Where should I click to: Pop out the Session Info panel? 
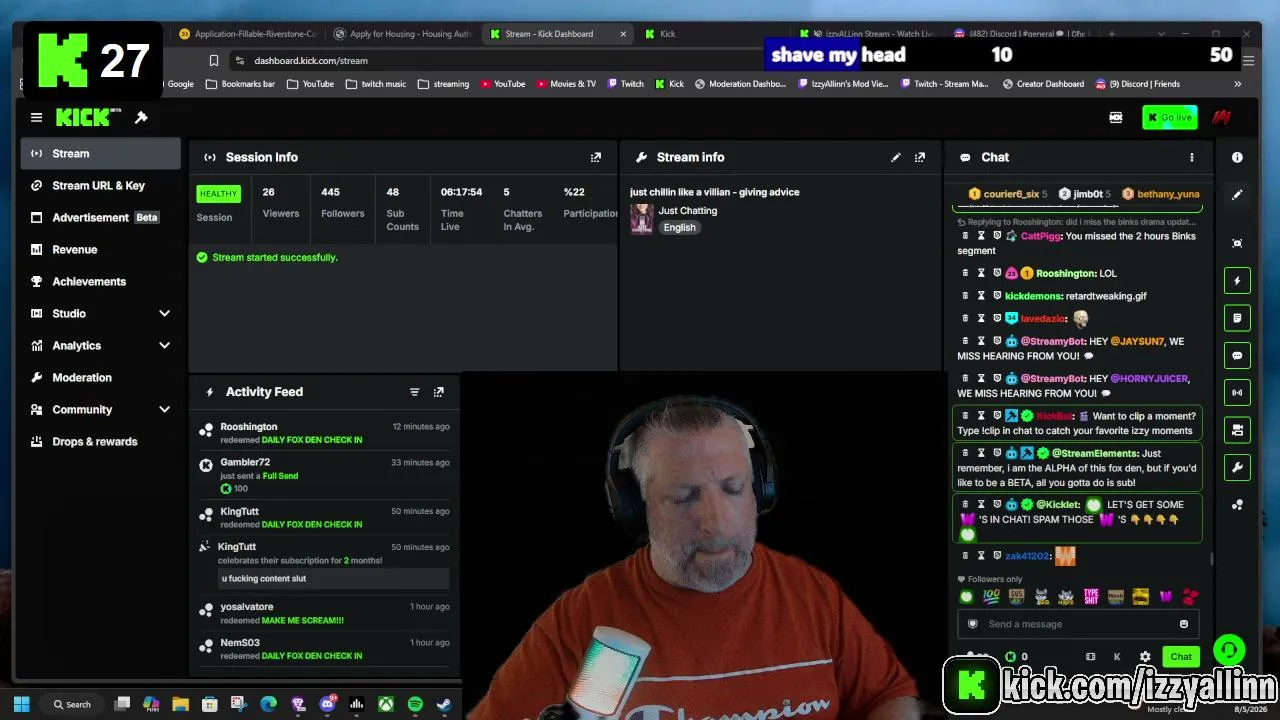[x=596, y=157]
